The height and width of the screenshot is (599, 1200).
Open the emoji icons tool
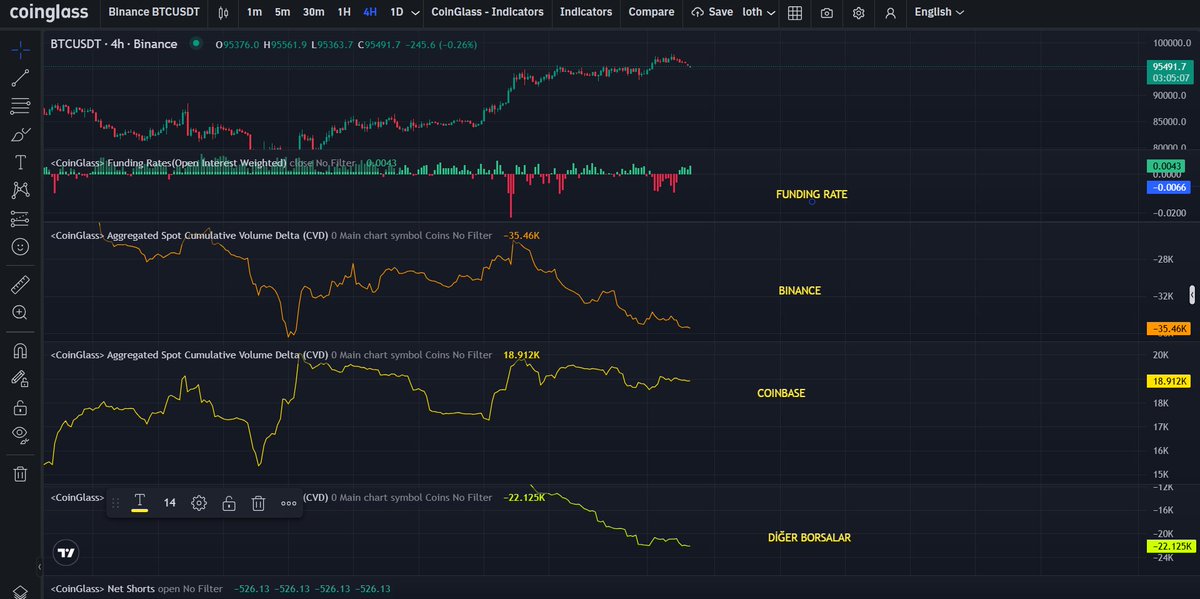point(20,246)
